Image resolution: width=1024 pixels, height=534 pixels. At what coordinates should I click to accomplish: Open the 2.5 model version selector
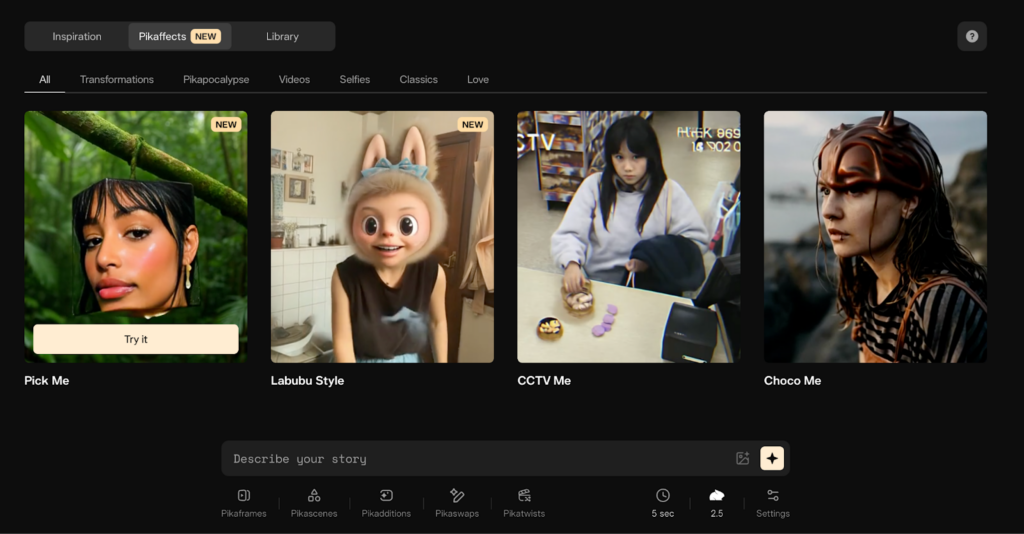point(716,503)
